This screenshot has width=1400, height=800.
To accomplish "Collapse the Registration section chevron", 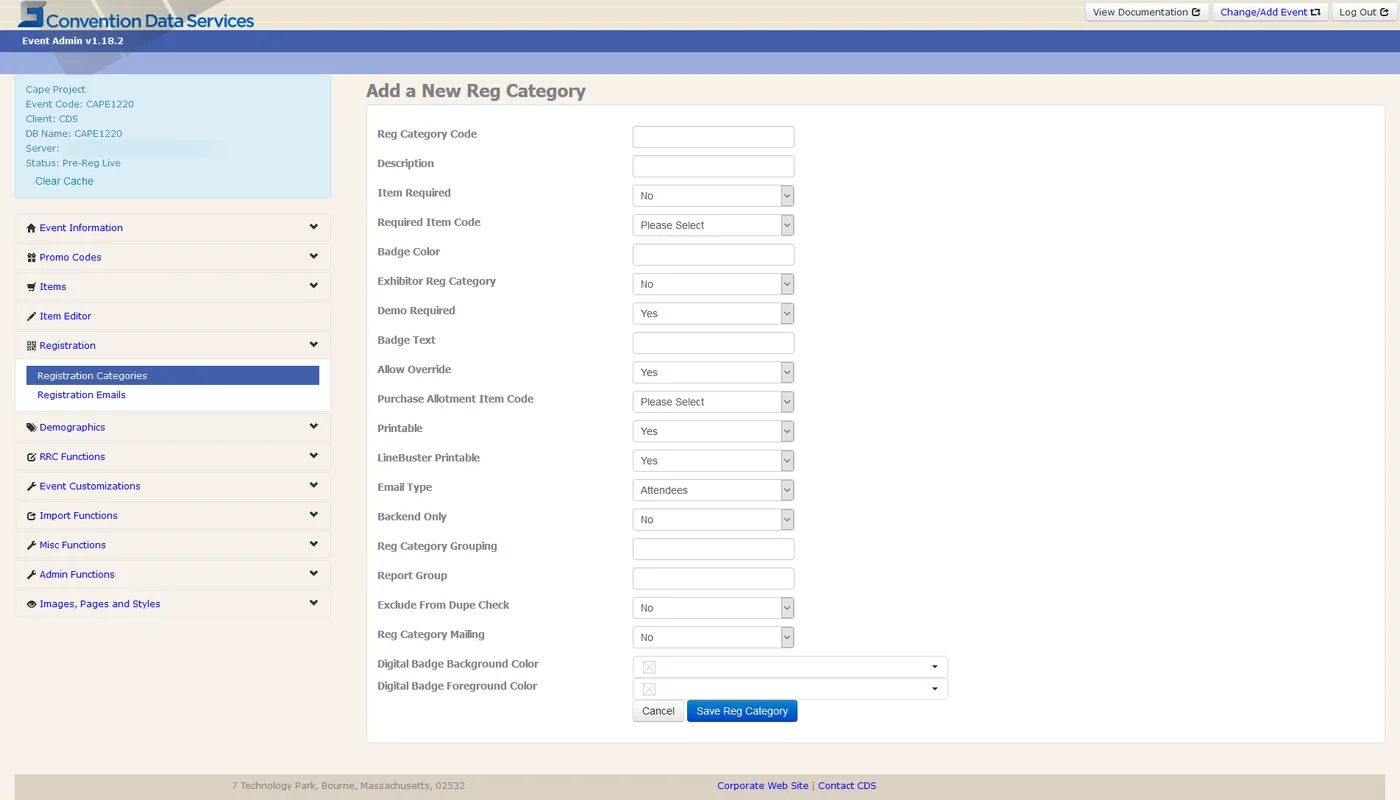I will tap(314, 345).
